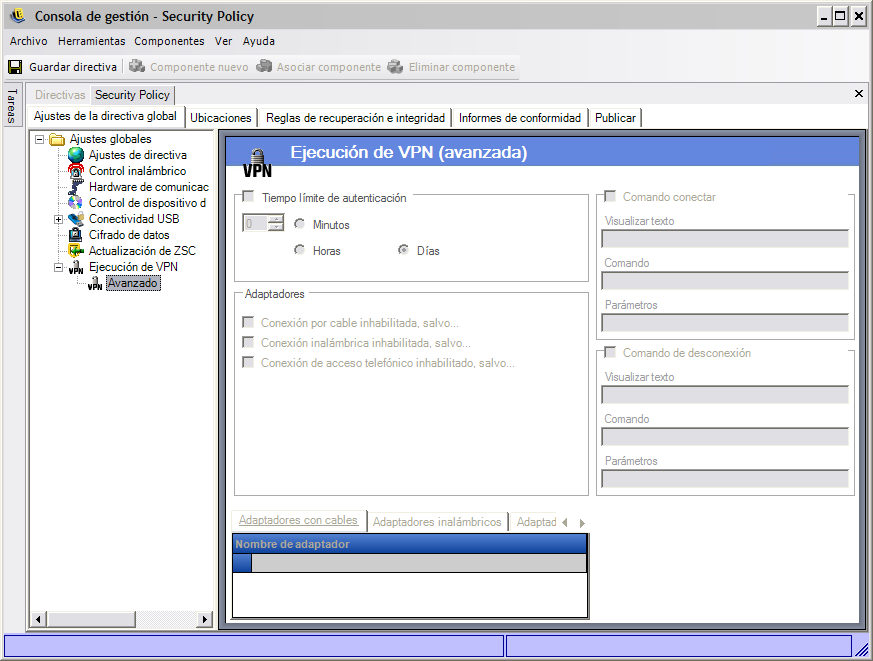Select the Adaptadores inalámbricos tab
Viewport: 873px width, 661px height.
coord(437,522)
